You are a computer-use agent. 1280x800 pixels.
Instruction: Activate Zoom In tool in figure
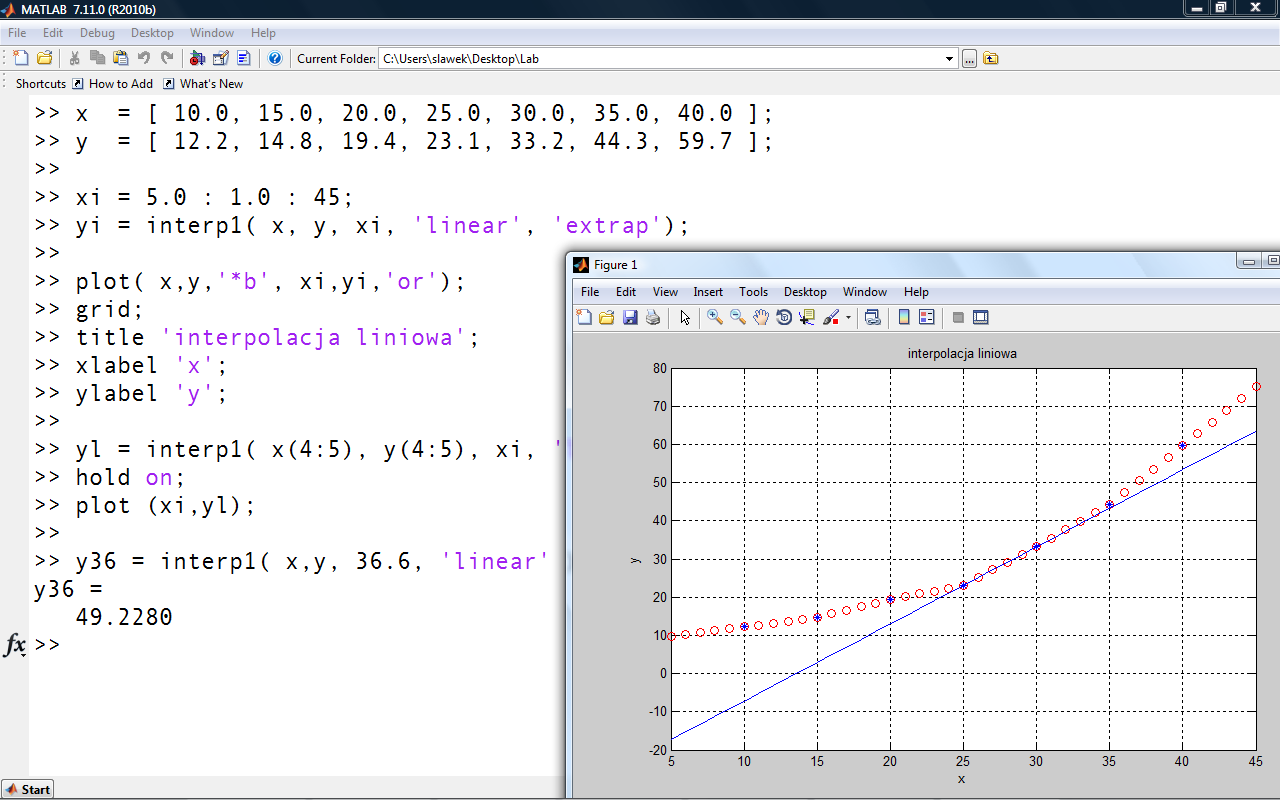[x=715, y=317]
